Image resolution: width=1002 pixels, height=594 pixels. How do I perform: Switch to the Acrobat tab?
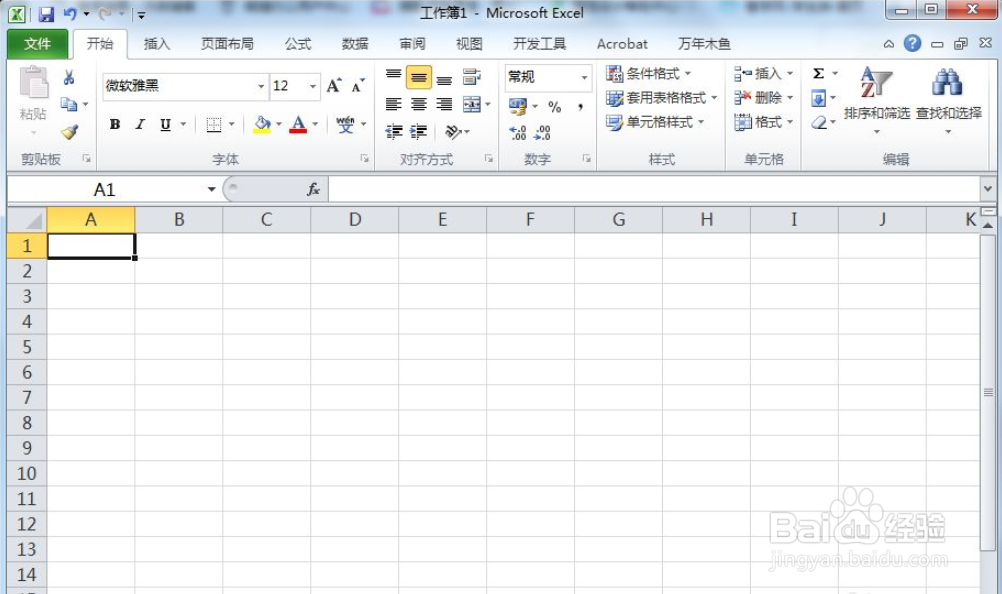[622, 43]
